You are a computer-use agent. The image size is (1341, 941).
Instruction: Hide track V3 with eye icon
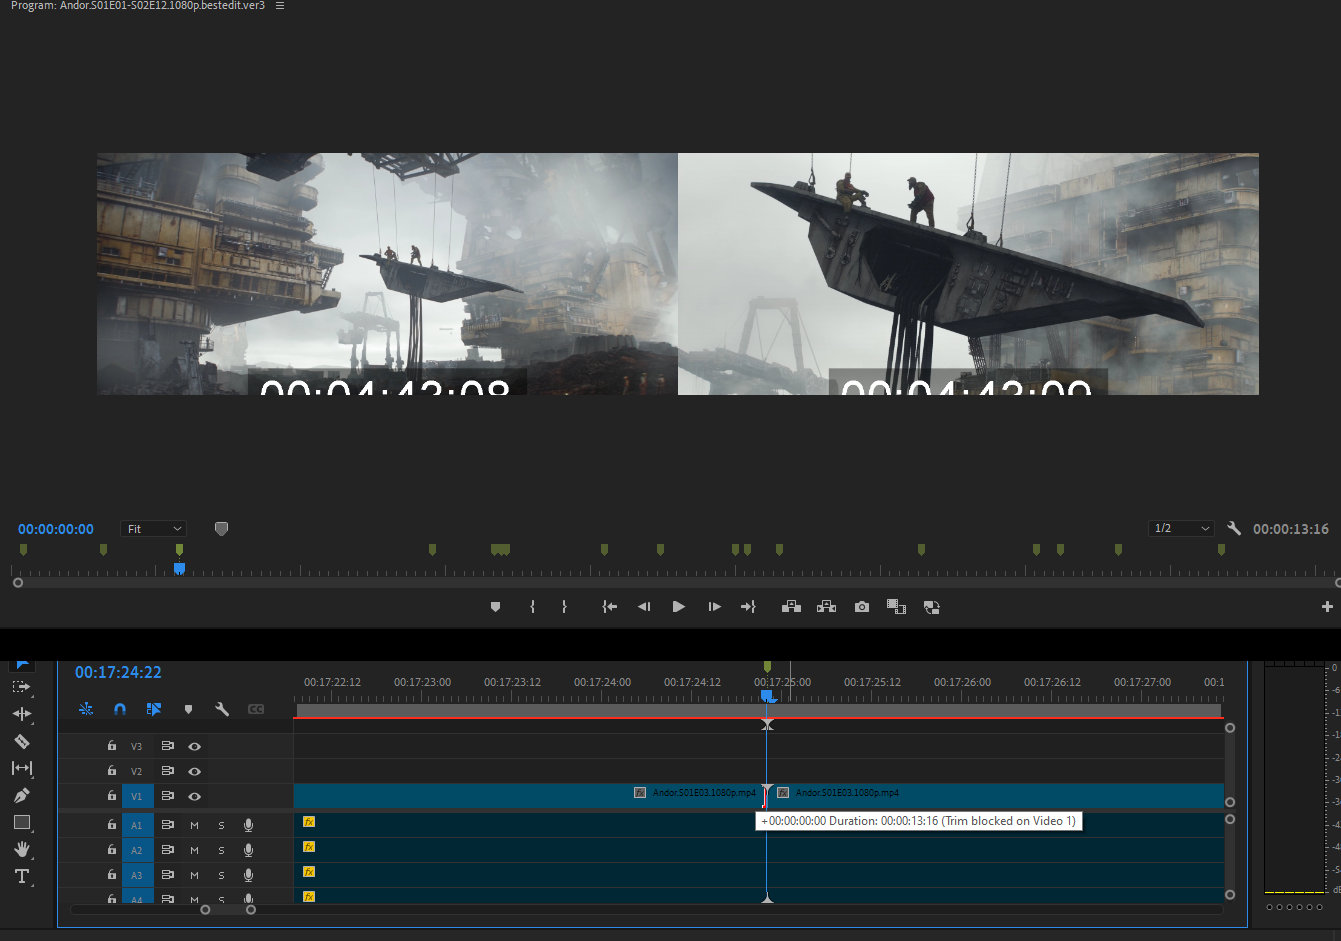coord(194,746)
